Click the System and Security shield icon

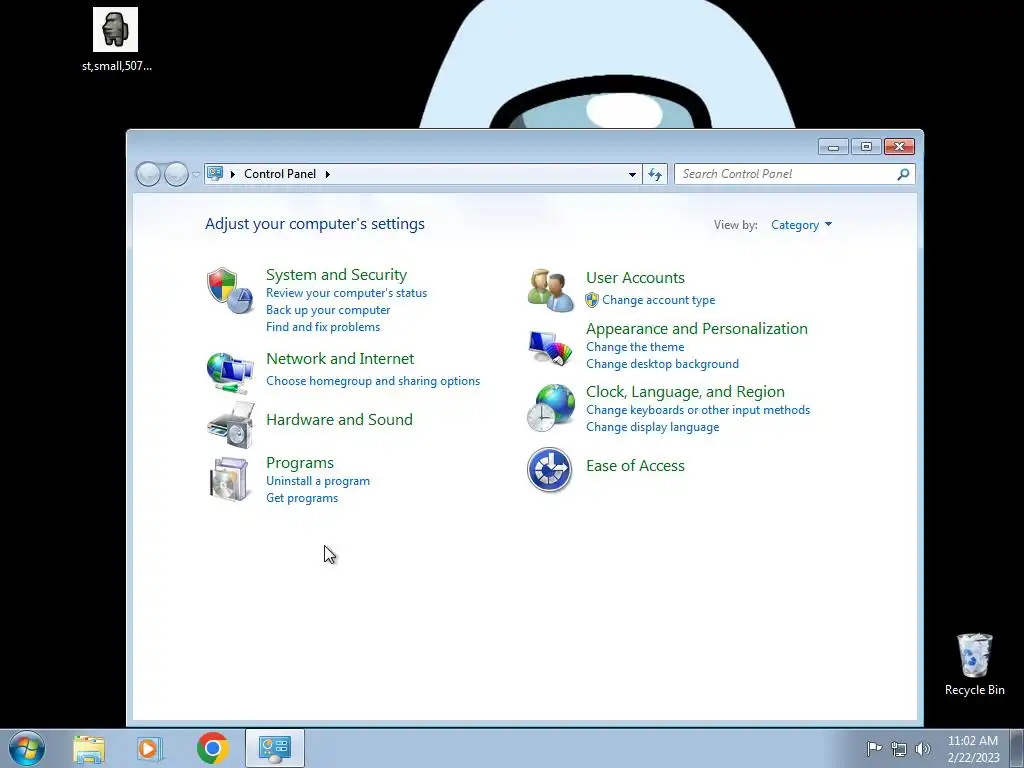click(230, 290)
